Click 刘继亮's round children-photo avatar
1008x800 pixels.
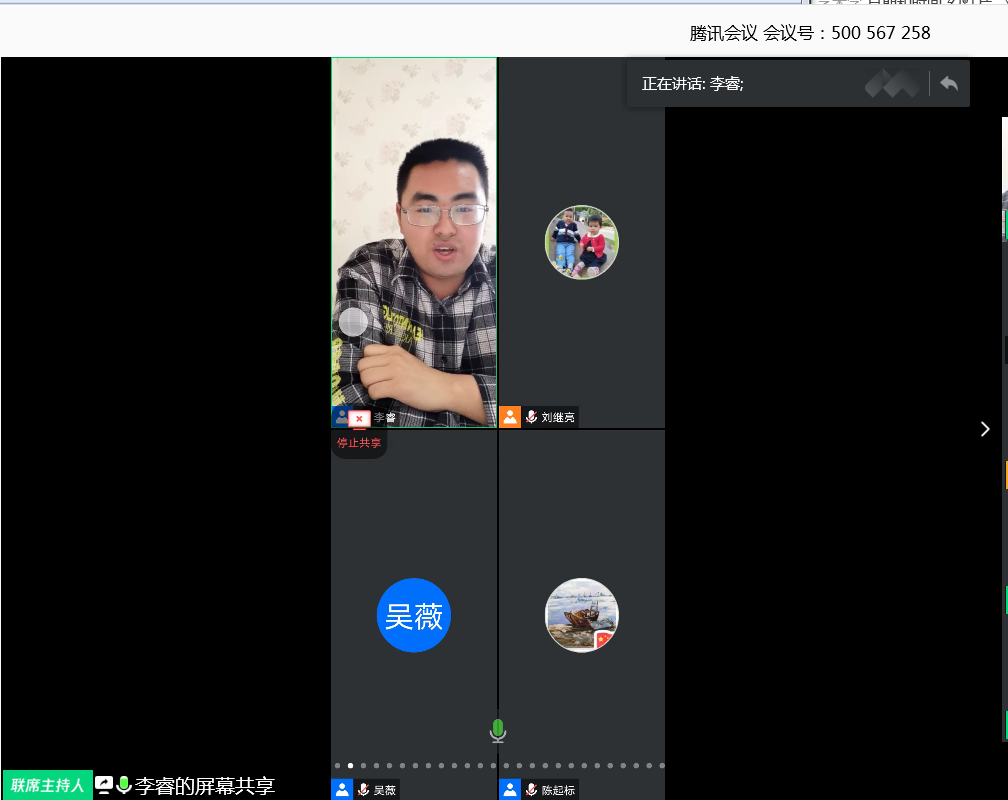point(582,242)
